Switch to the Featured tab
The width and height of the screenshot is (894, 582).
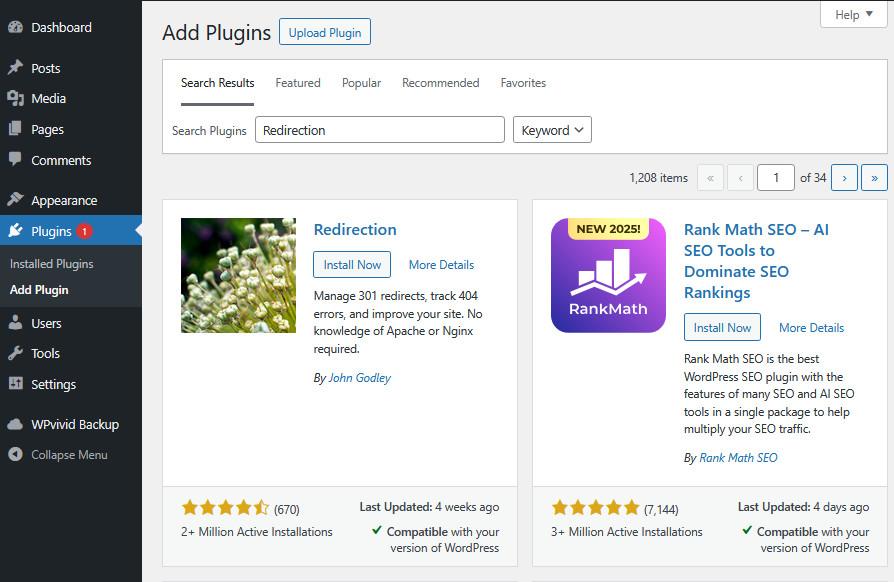tap(298, 83)
